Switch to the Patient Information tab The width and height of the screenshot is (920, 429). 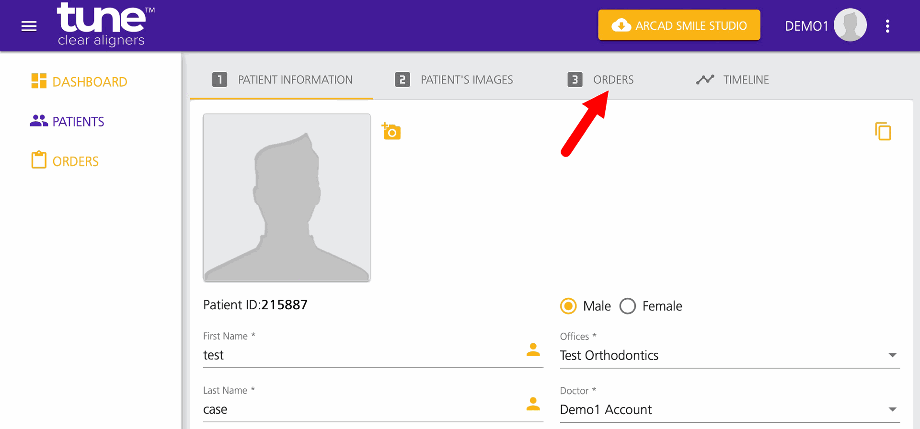[282, 80]
